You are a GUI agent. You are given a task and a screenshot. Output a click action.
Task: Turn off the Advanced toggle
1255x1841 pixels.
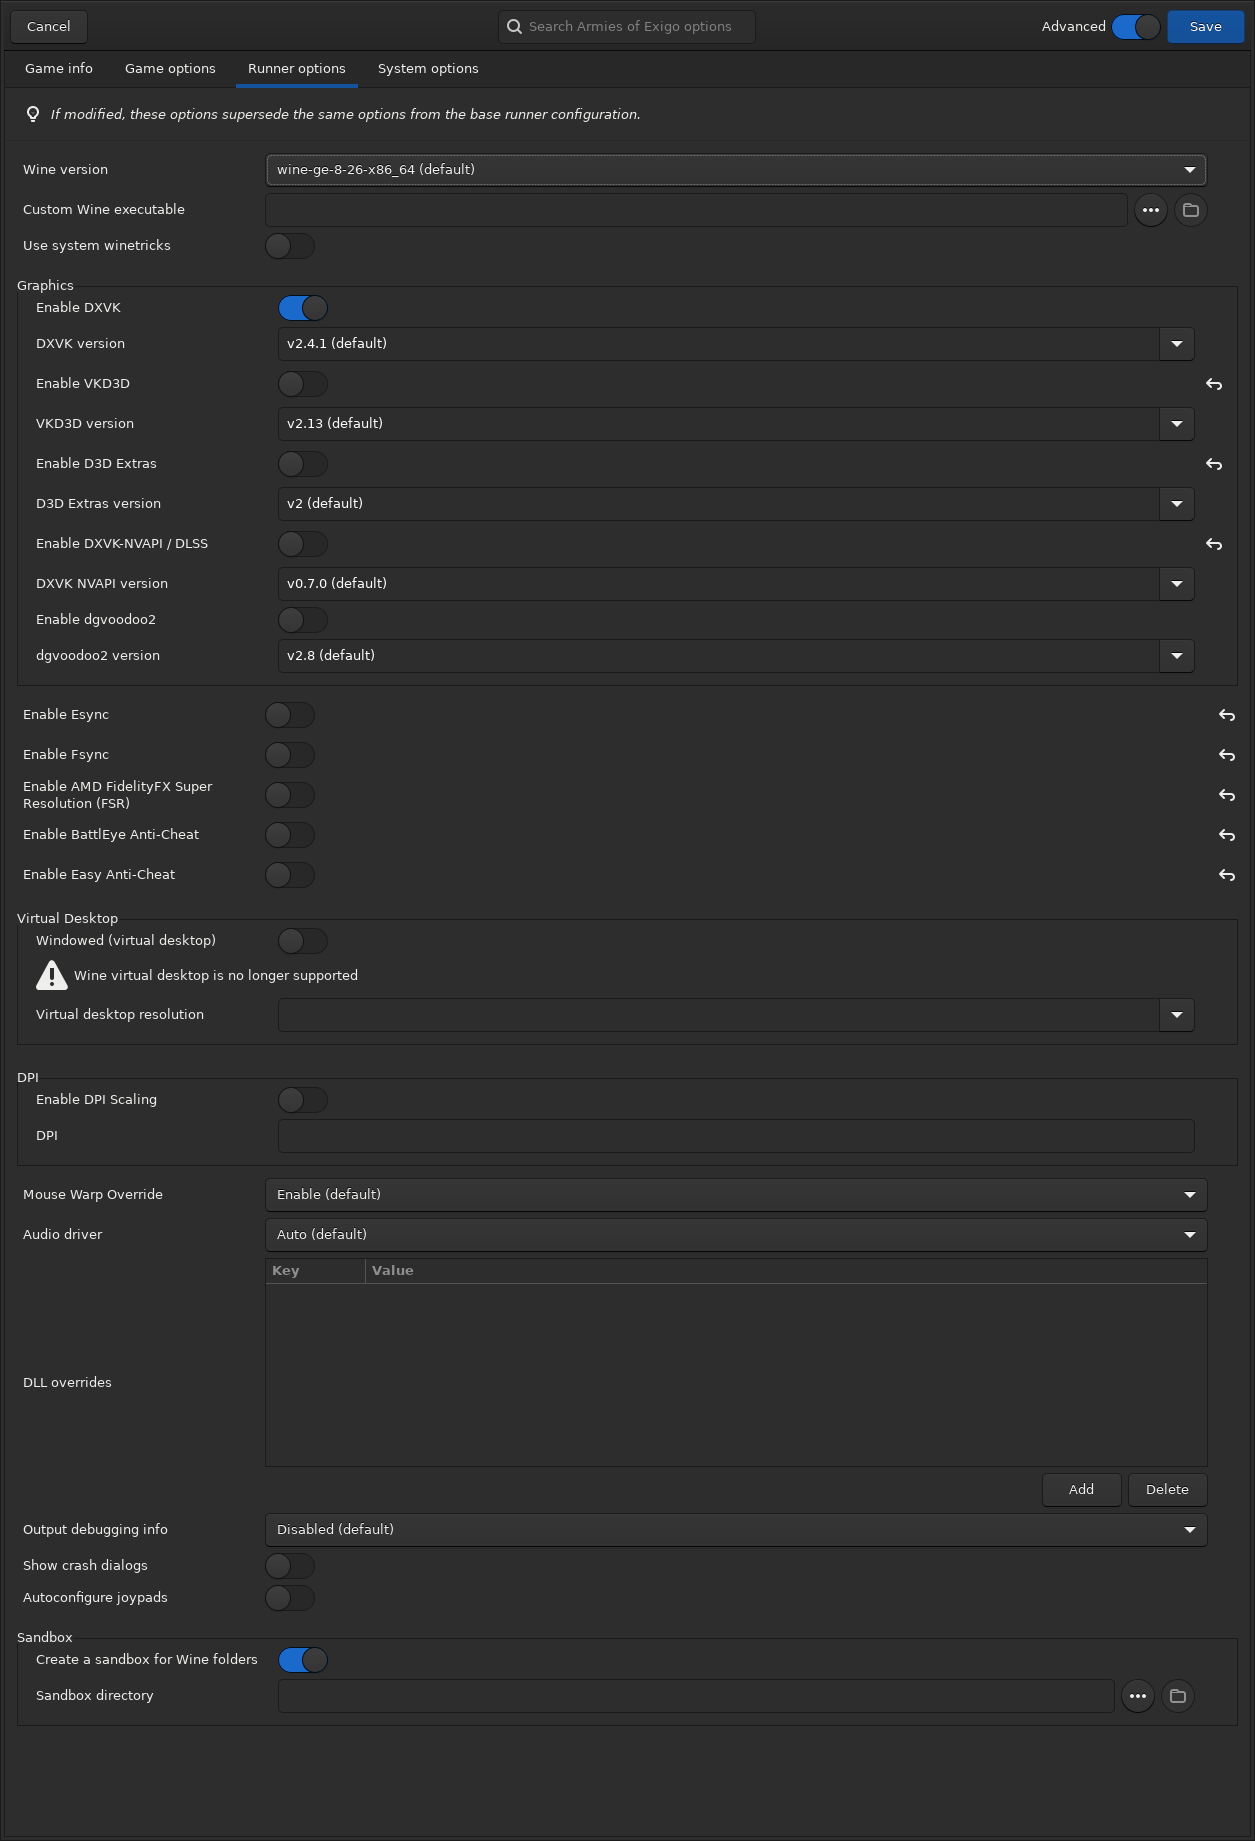click(1136, 27)
